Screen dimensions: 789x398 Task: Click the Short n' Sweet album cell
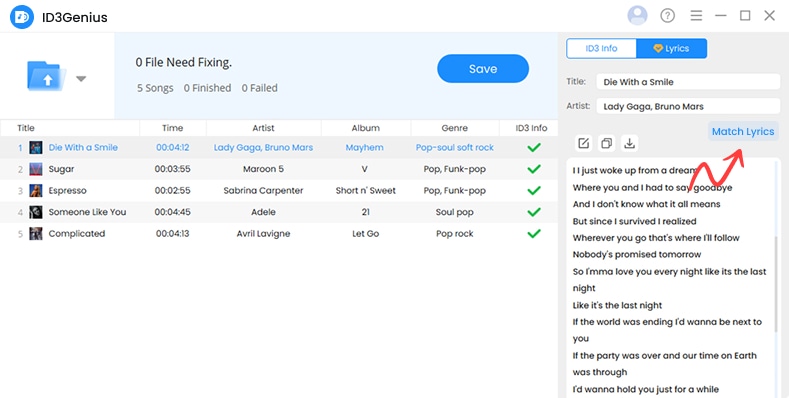[x=365, y=191]
